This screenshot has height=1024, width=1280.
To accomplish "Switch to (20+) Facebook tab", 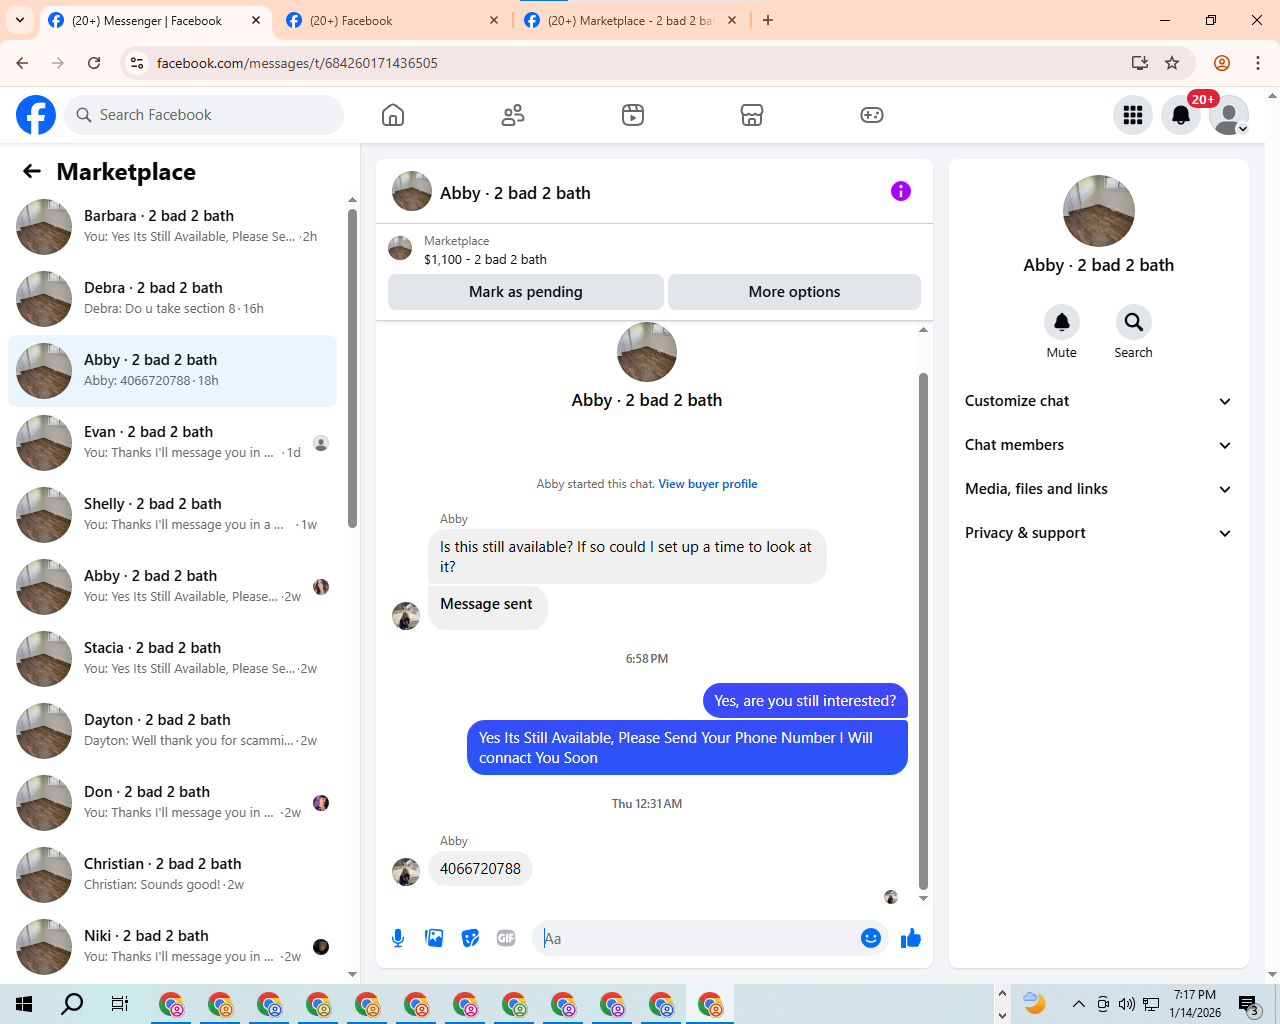I will click(392, 21).
